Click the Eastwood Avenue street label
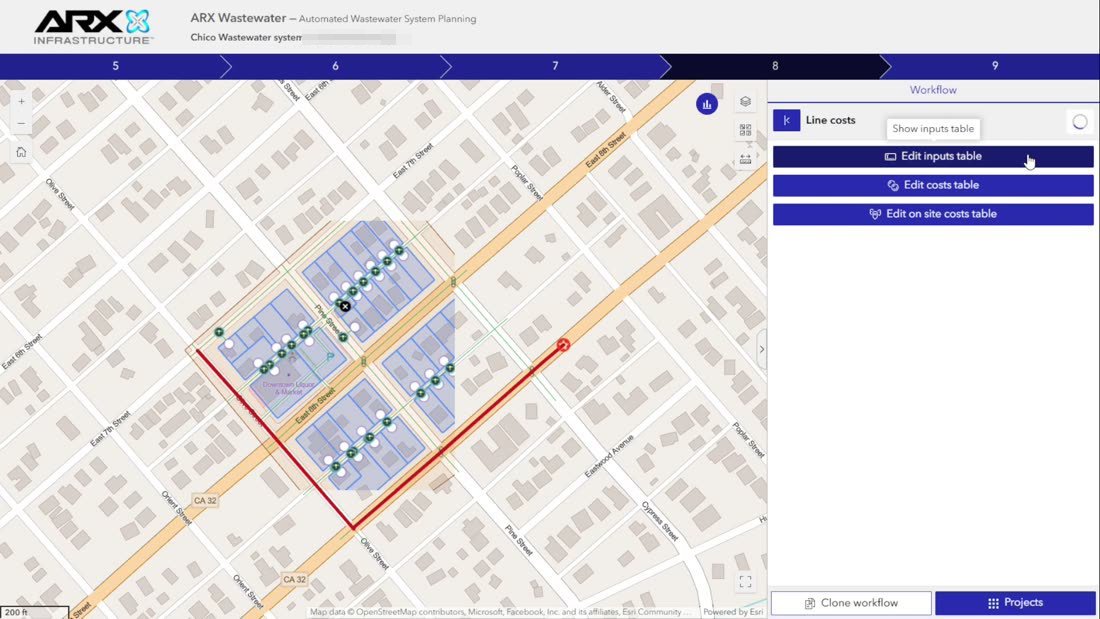Screen dimensions: 1100x619 [x=609, y=456]
